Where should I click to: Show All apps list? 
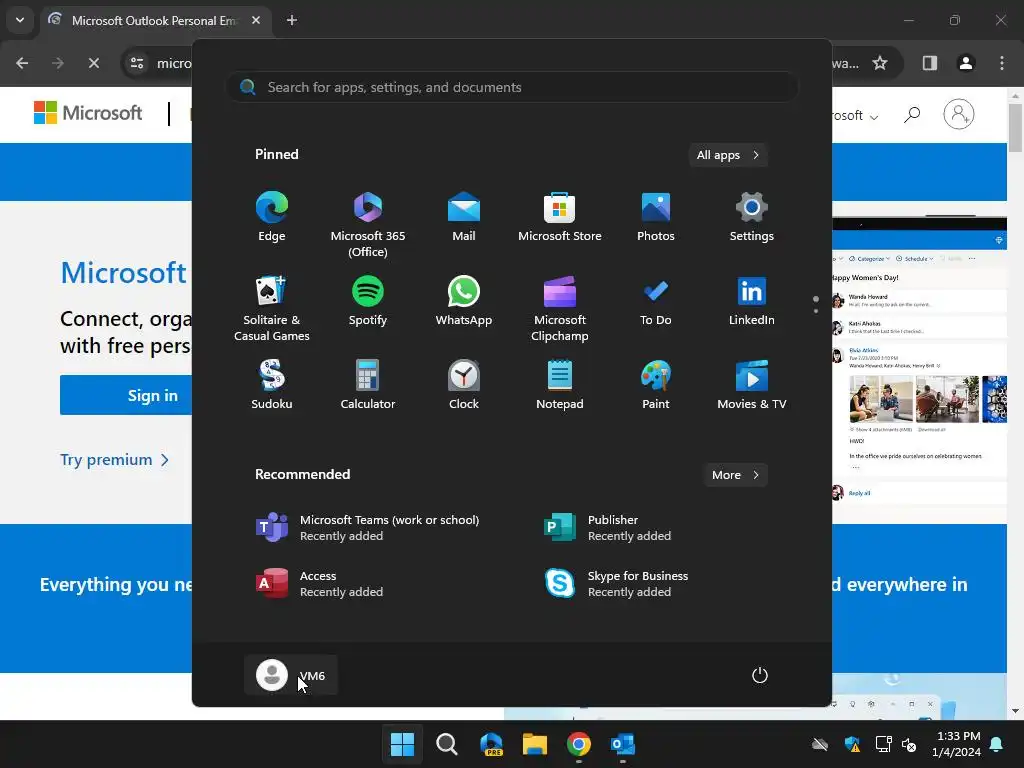728,155
